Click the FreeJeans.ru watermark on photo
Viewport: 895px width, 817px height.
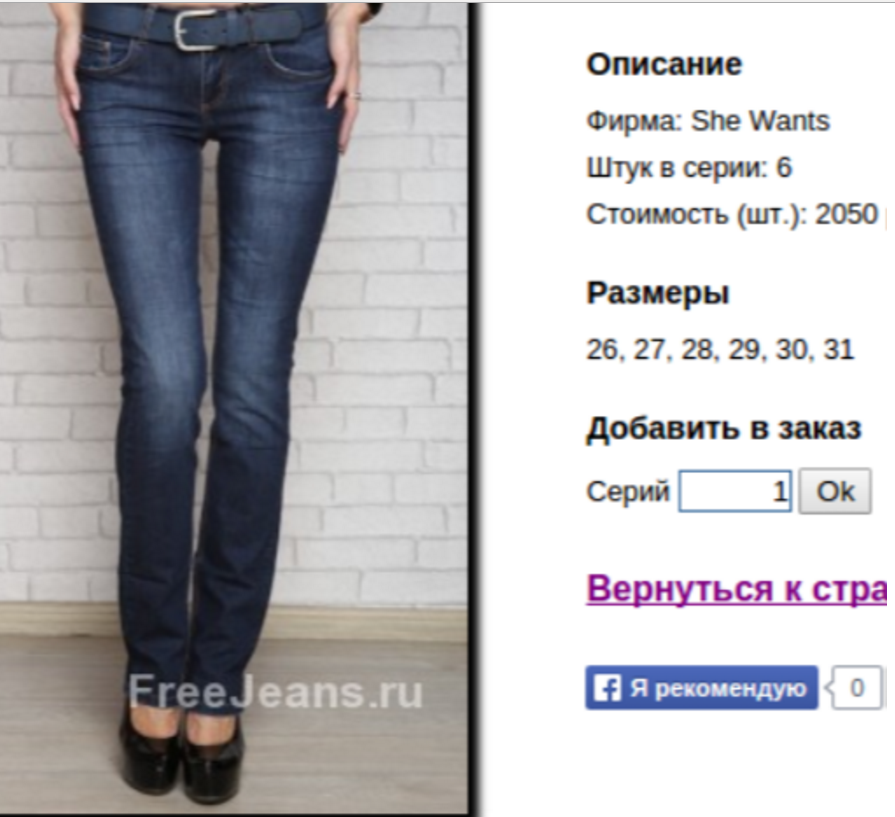pos(276,692)
